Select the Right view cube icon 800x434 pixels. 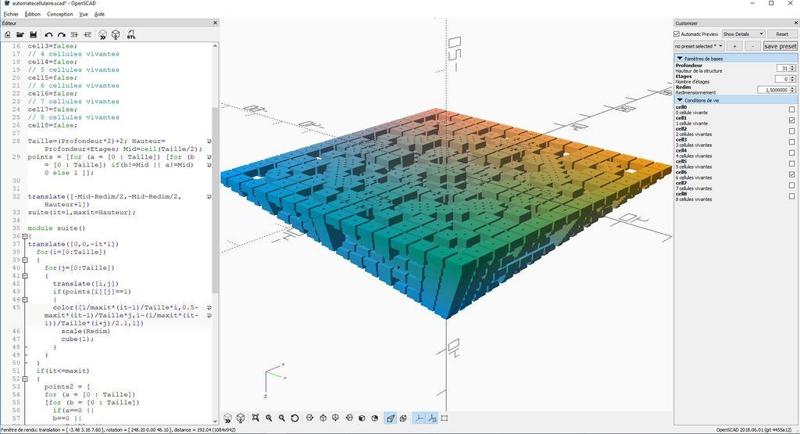310,418
